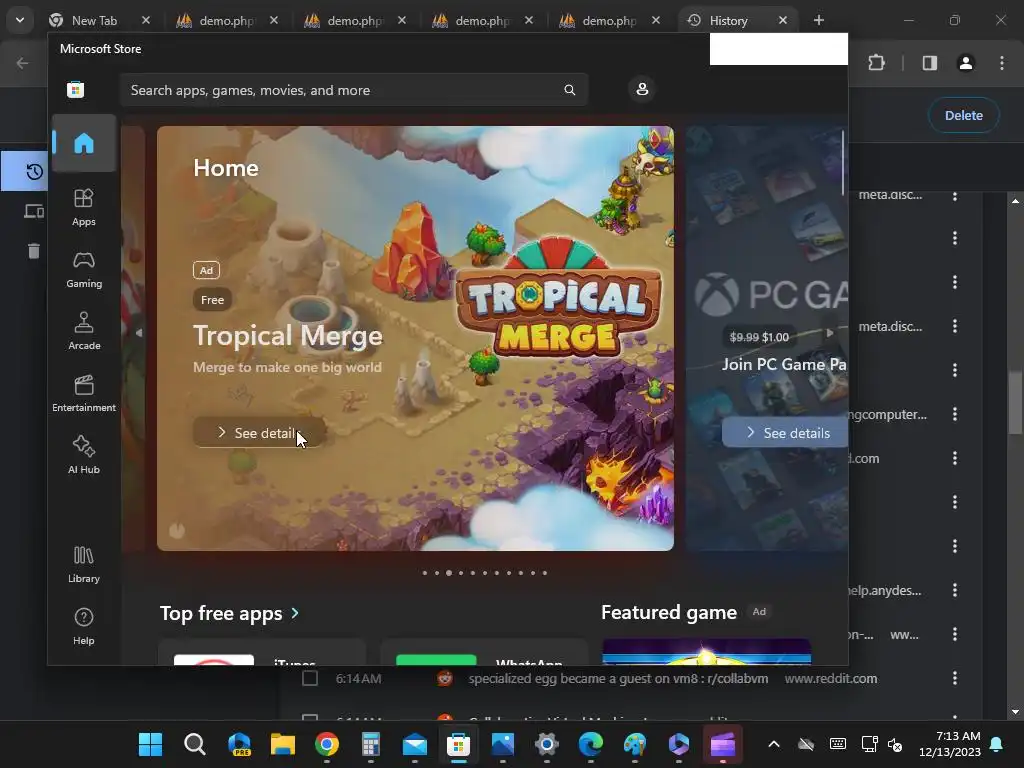Image resolution: width=1024 pixels, height=768 pixels.
Task: Click in Microsoft Store search field
Action: pyautogui.click(x=354, y=89)
